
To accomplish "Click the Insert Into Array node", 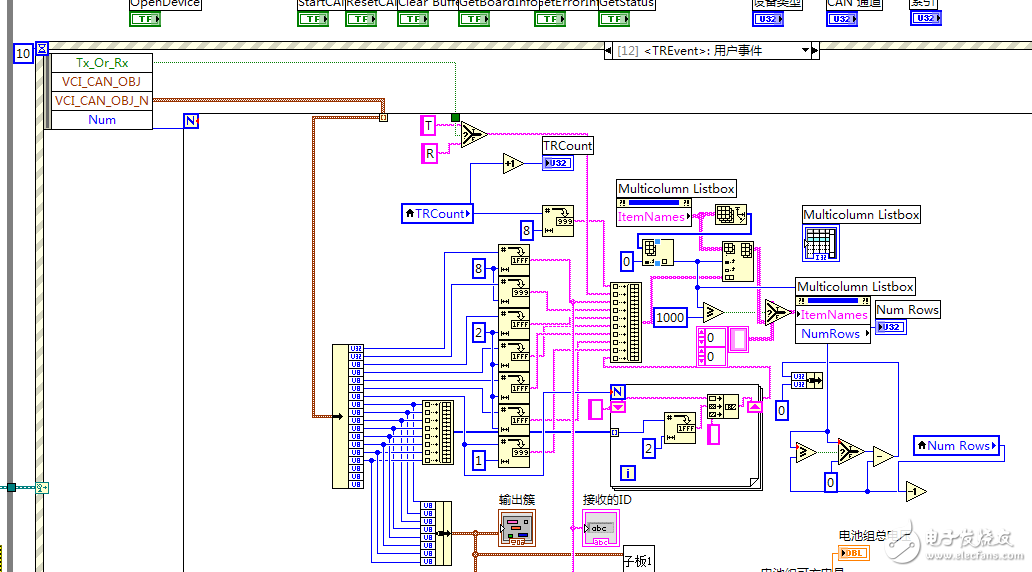I will pyautogui.click(x=738, y=261).
